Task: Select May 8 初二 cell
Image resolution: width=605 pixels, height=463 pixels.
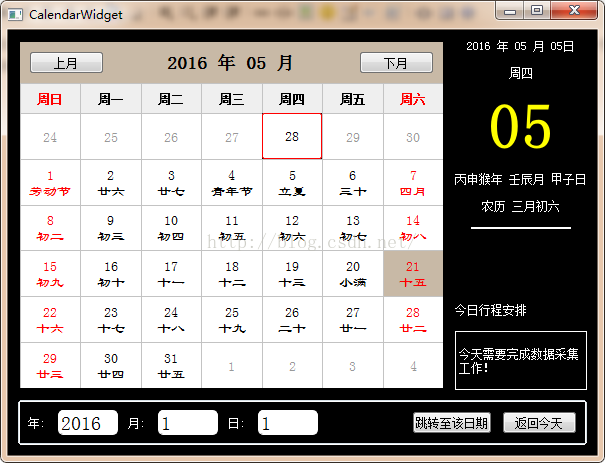Action: [x=50, y=228]
